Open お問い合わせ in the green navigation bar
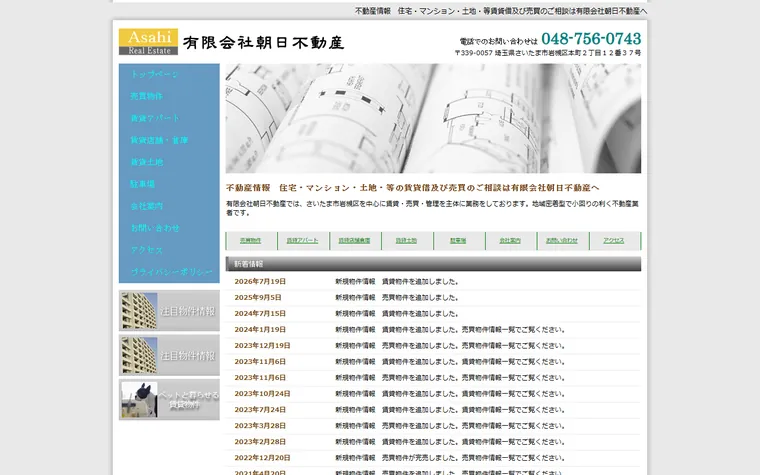This screenshot has width=760, height=475. 562,240
